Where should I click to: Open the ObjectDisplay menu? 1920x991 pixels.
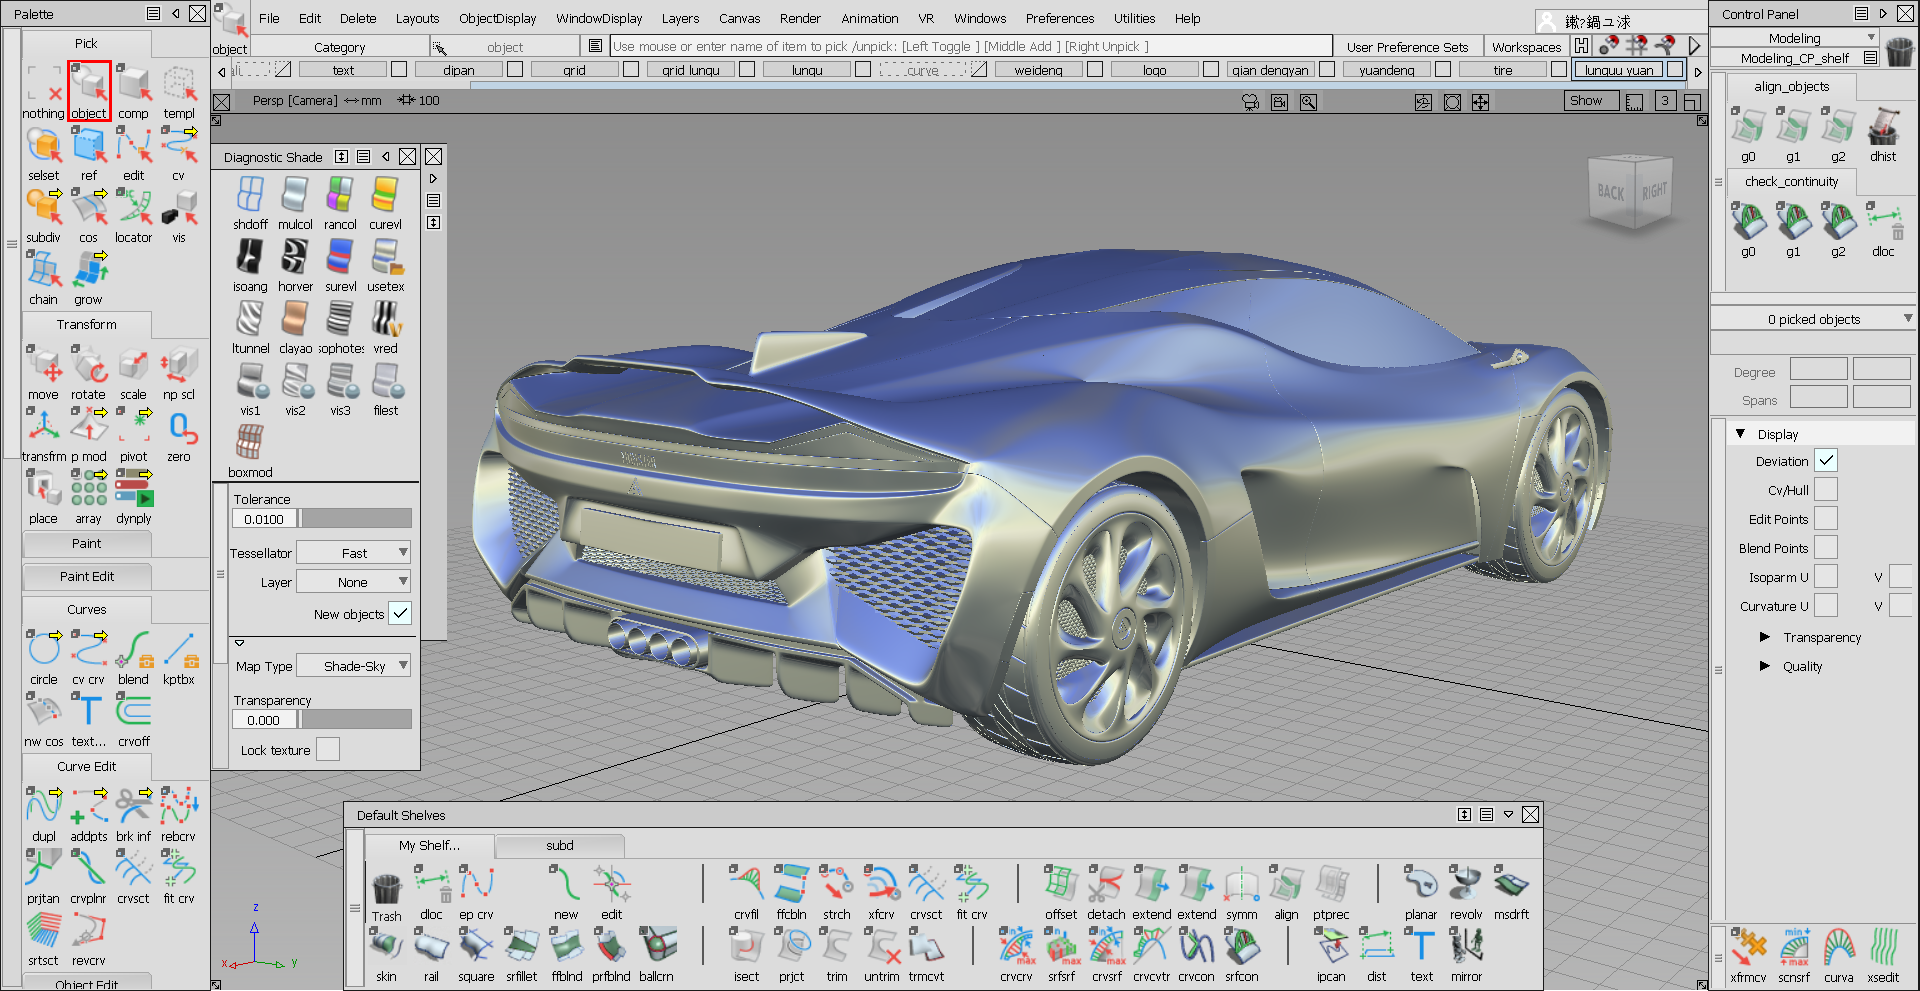click(497, 18)
